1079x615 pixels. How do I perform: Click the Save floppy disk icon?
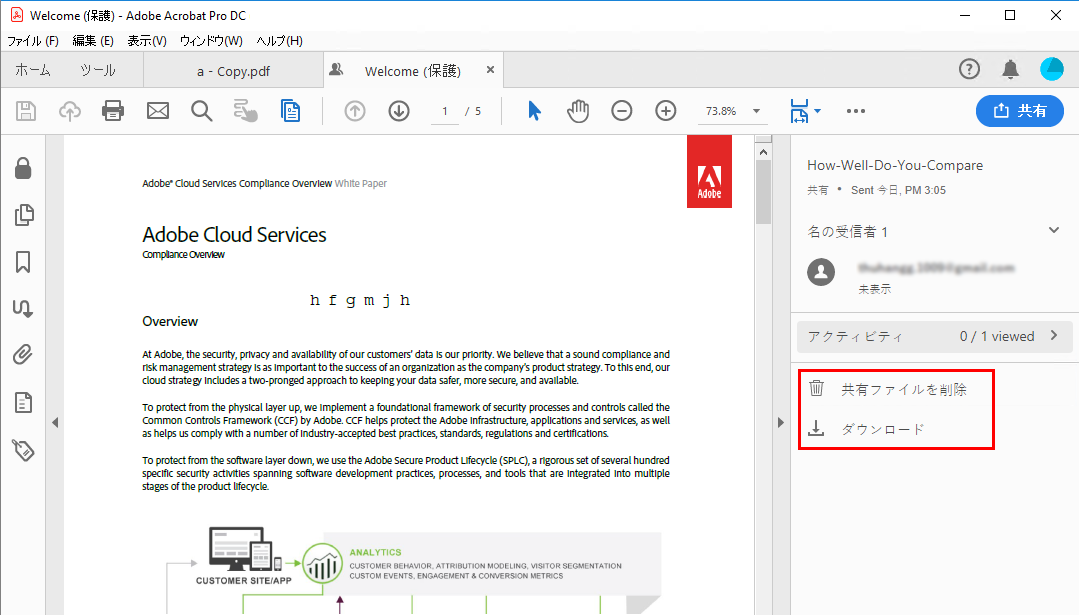[x=26, y=111]
